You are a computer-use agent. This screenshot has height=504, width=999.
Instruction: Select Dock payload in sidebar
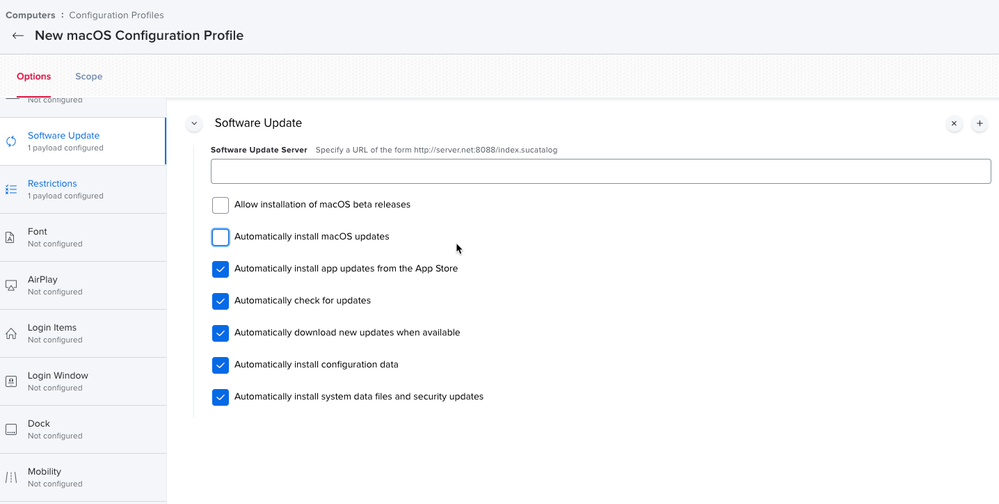83,429
